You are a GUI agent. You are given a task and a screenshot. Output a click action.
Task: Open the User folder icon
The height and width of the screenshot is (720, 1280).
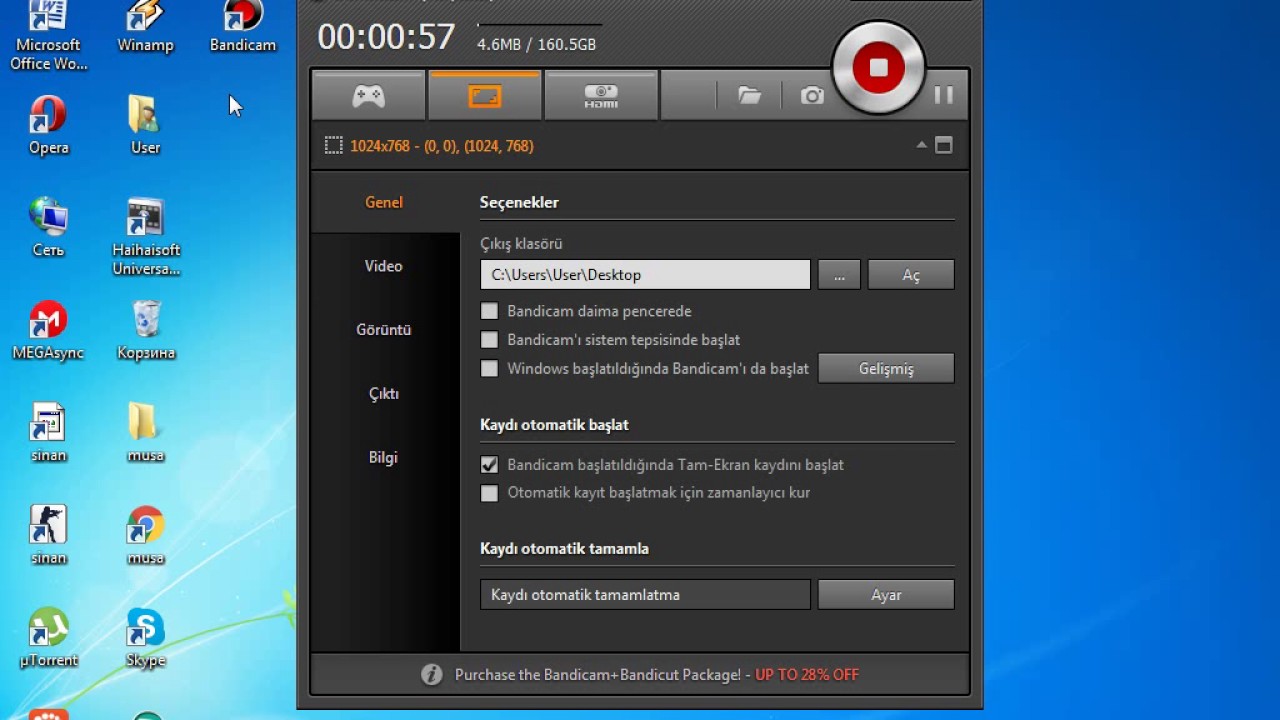(146, 125)
